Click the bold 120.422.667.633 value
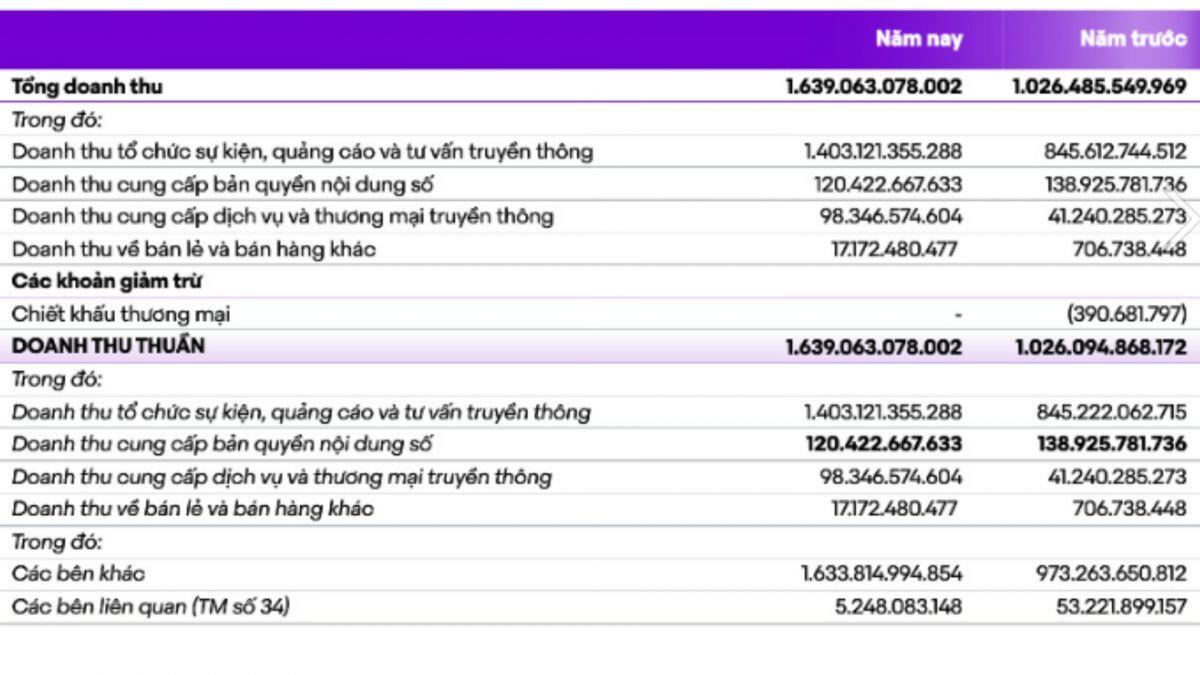The height and width of the screenshot is (675, 1200). 883,444
